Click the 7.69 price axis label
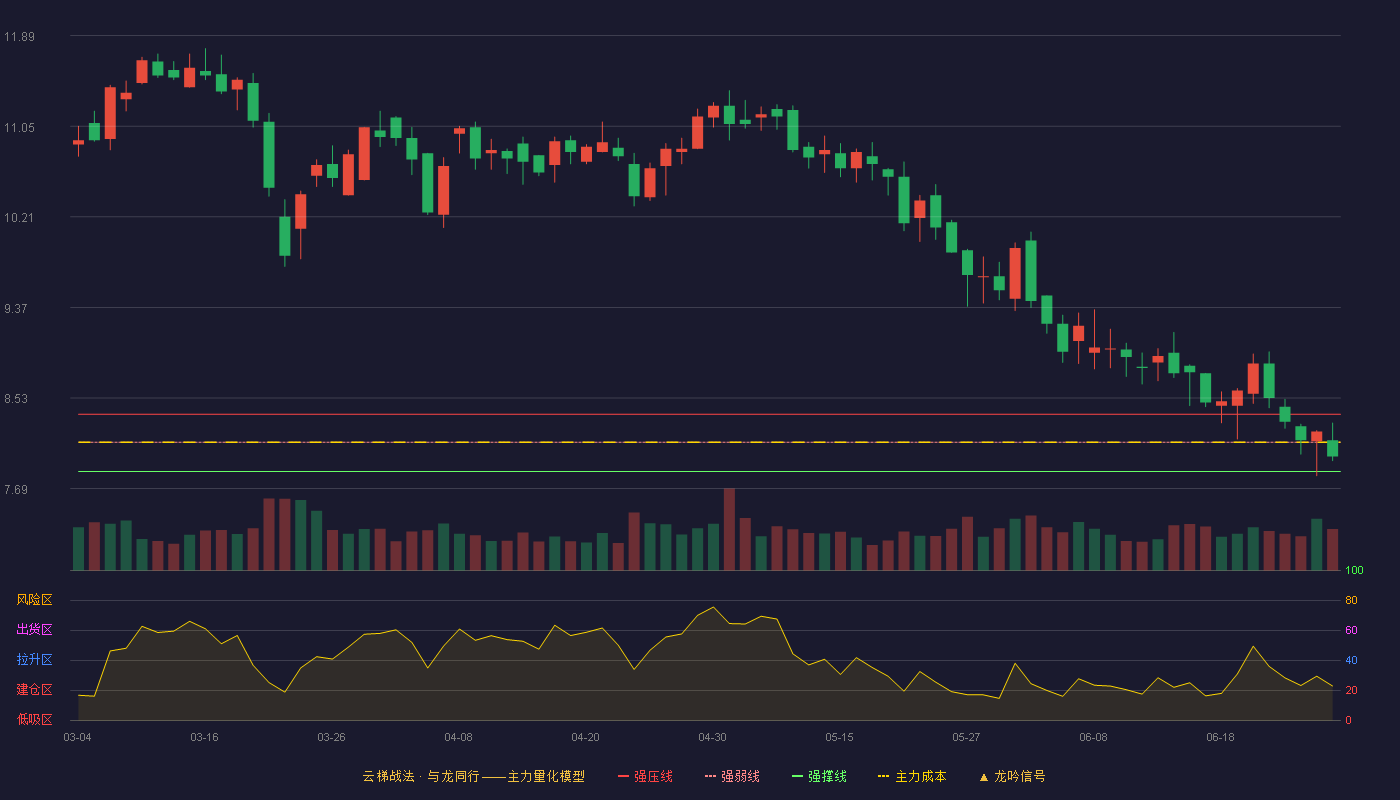The width and height of the screenshot is (1400, 800). (16, 490)
